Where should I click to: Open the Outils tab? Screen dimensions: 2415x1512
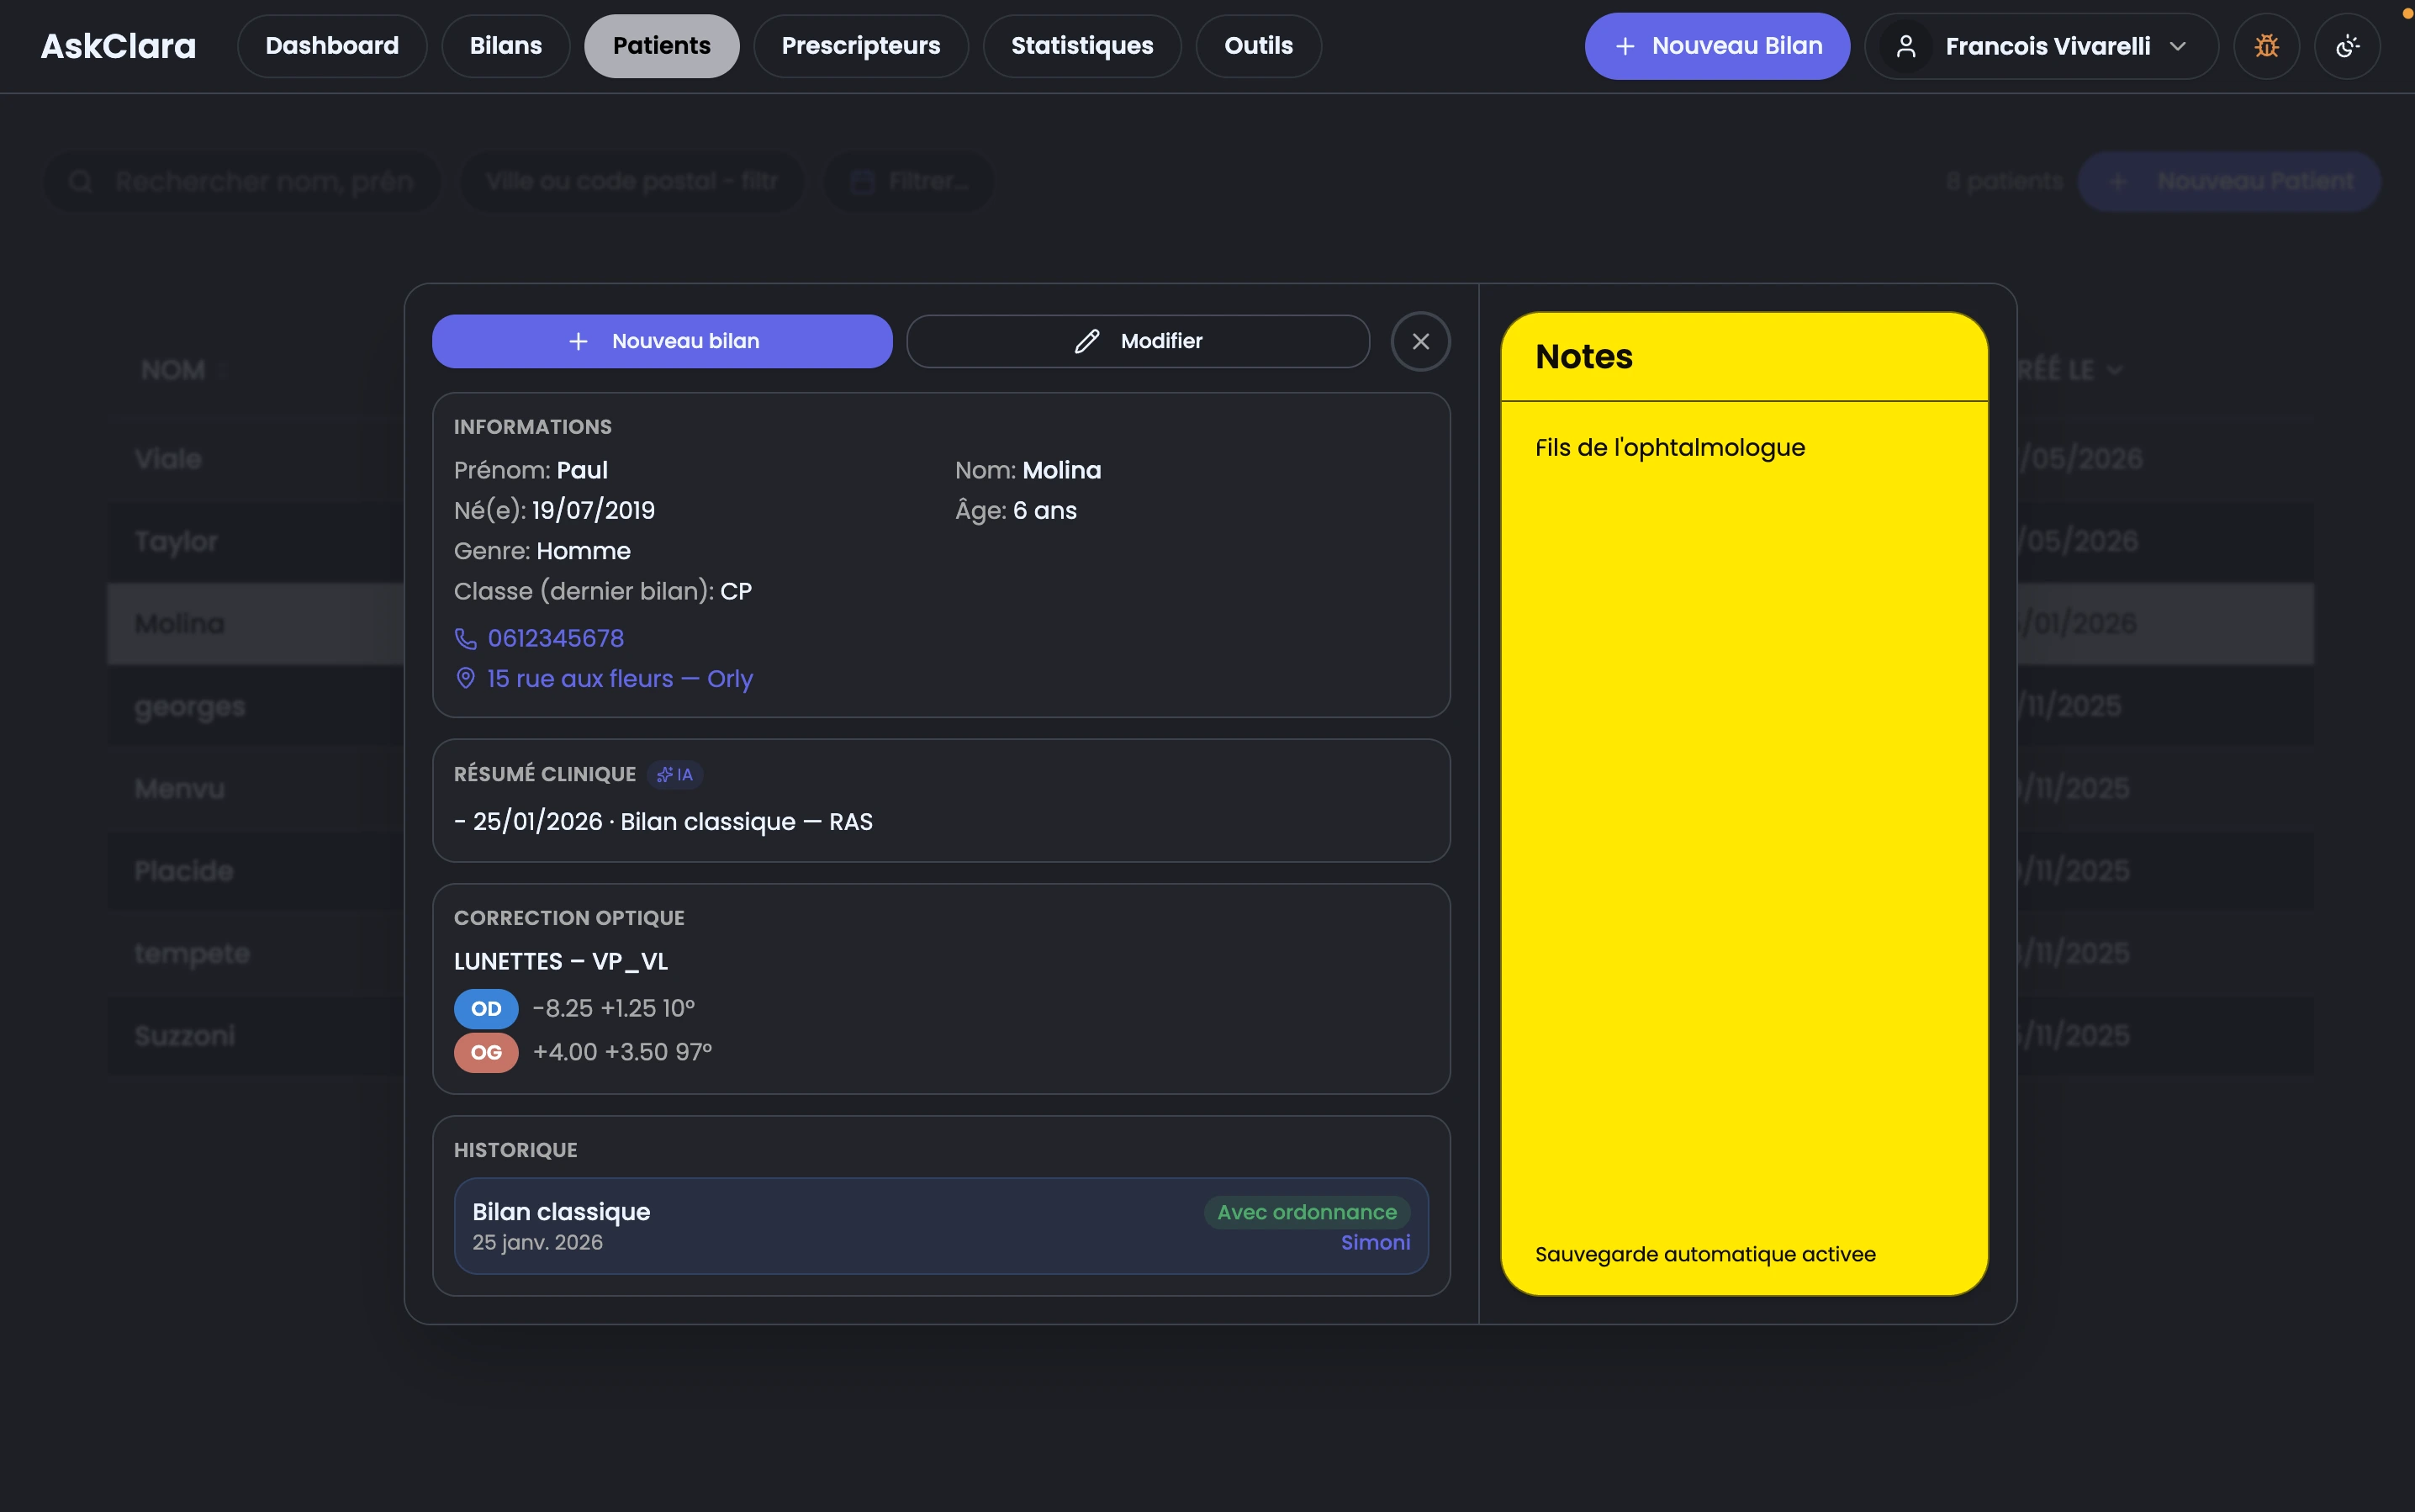[1258, 46]
